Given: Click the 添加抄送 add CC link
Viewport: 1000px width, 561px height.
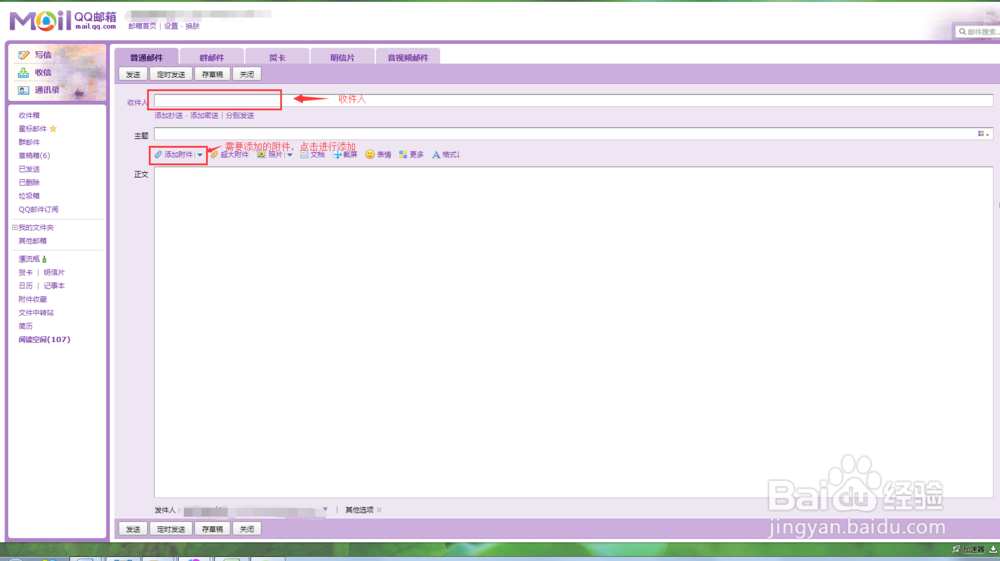Looking at the screenshot, I should click(x=168, y=115).
